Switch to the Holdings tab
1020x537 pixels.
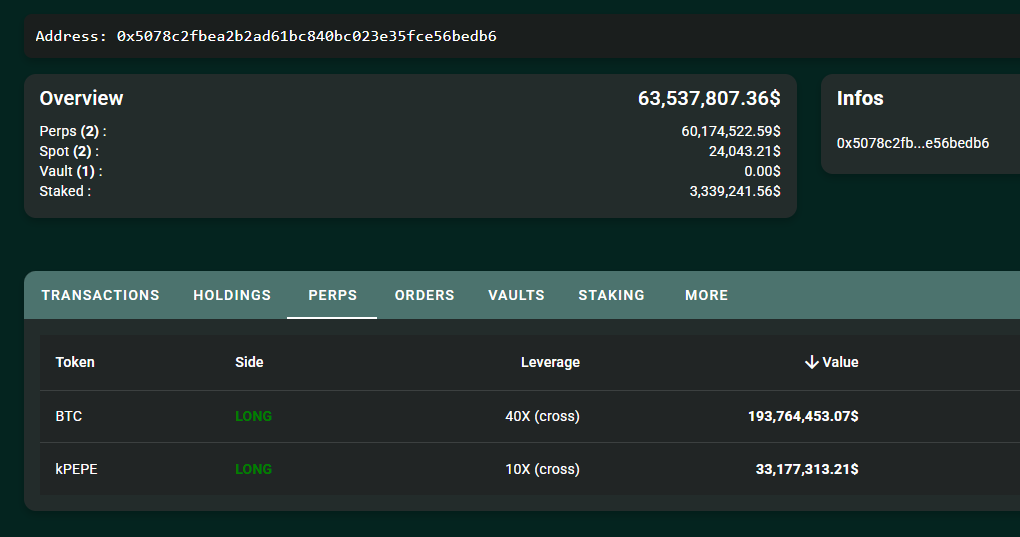[232, 295]
